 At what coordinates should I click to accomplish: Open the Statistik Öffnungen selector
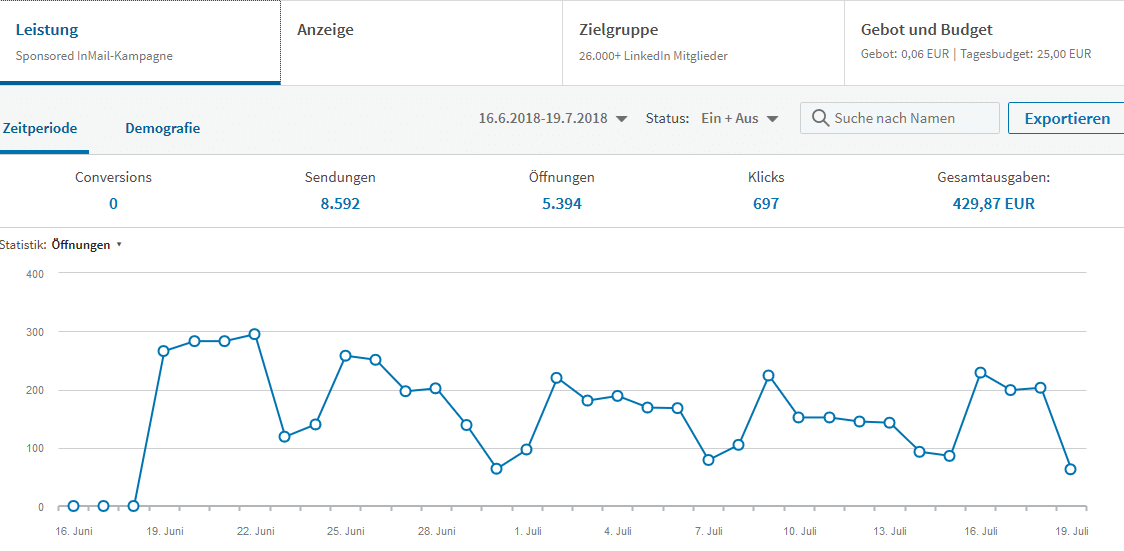(84, 245)
